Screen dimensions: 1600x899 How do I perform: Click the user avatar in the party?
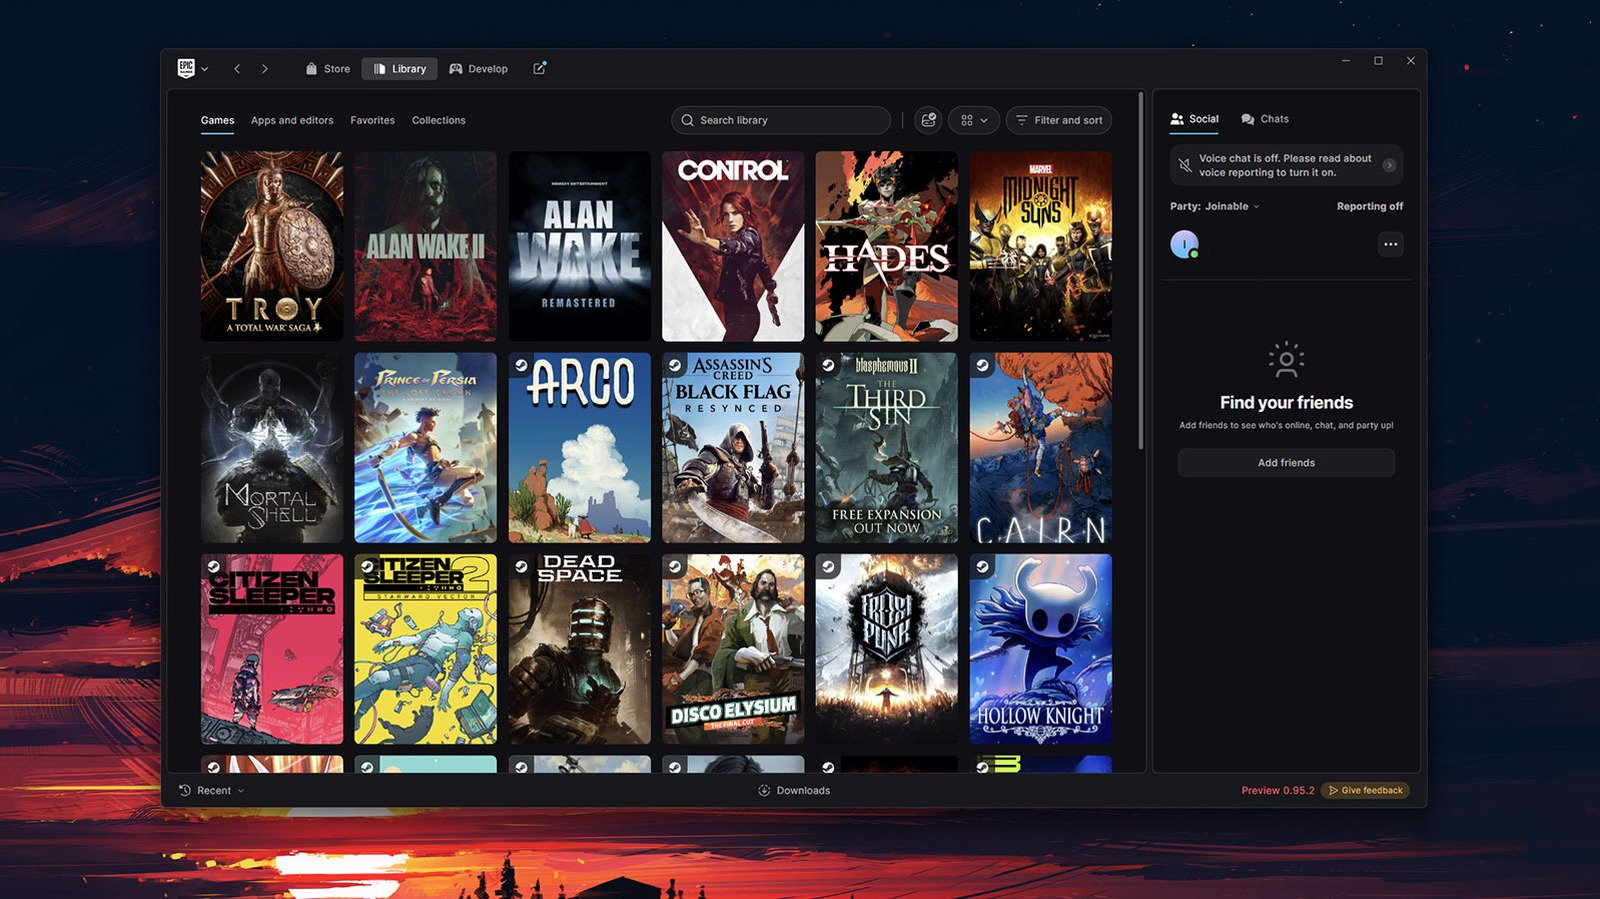pos(1184,244)
